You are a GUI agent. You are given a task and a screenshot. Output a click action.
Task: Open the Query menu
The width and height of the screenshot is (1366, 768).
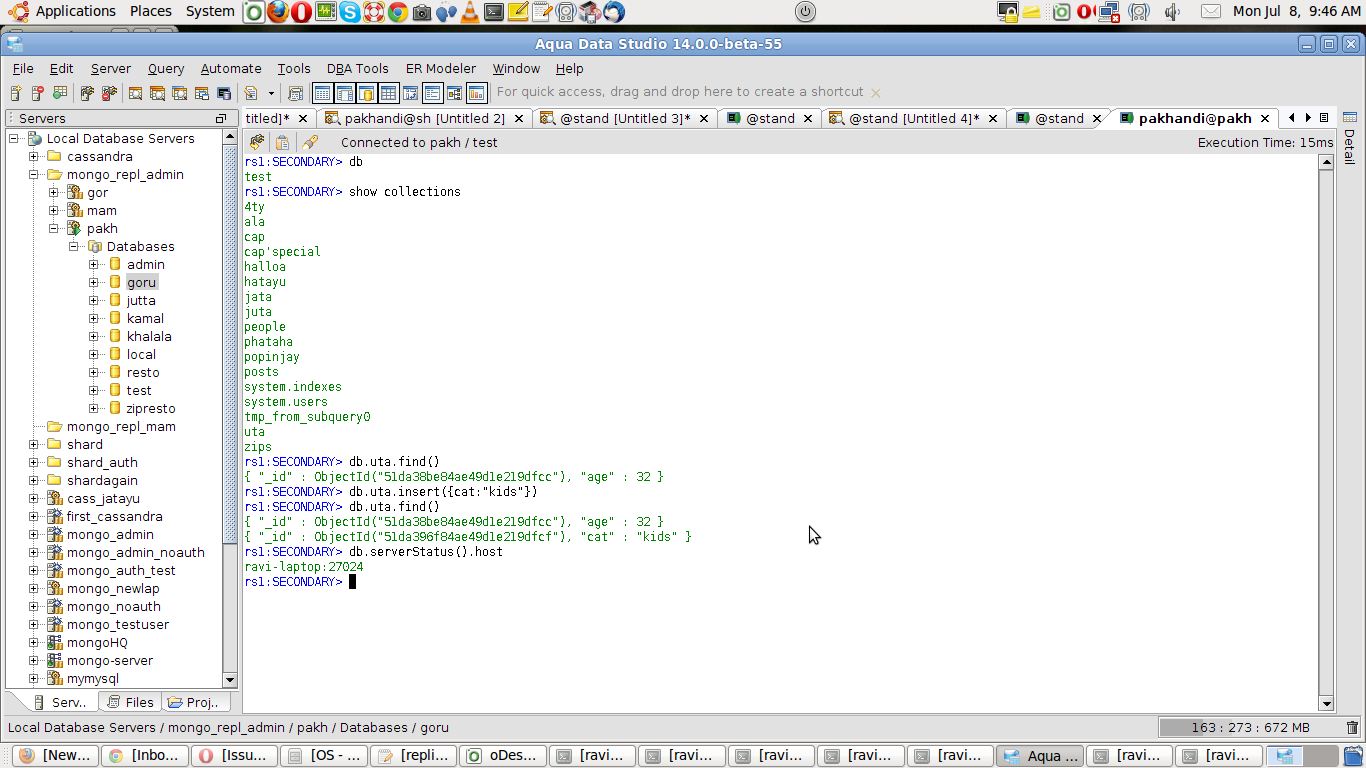click(x=166, y=68)
